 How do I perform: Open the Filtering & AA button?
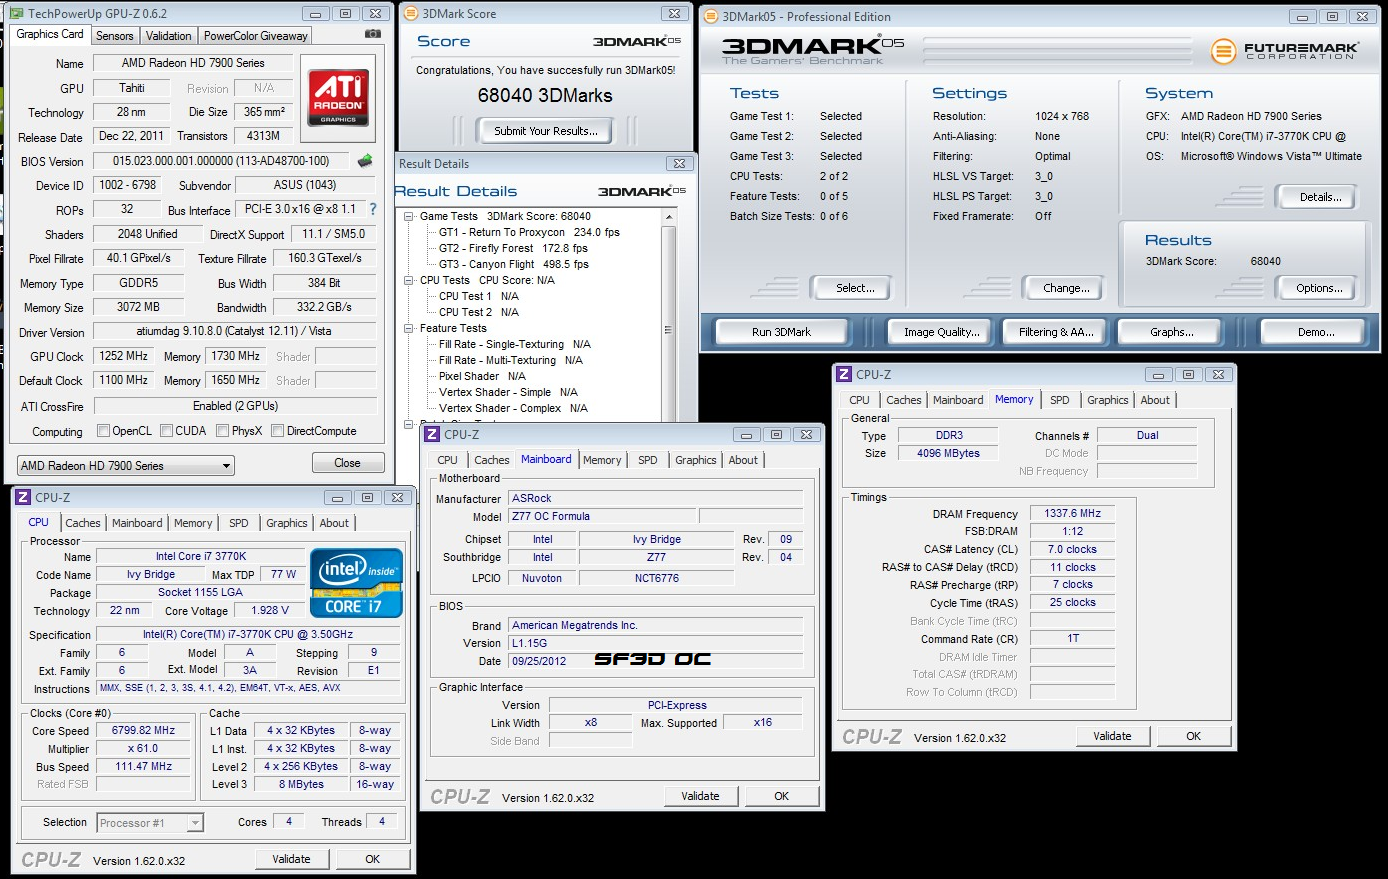[1056, 332]
